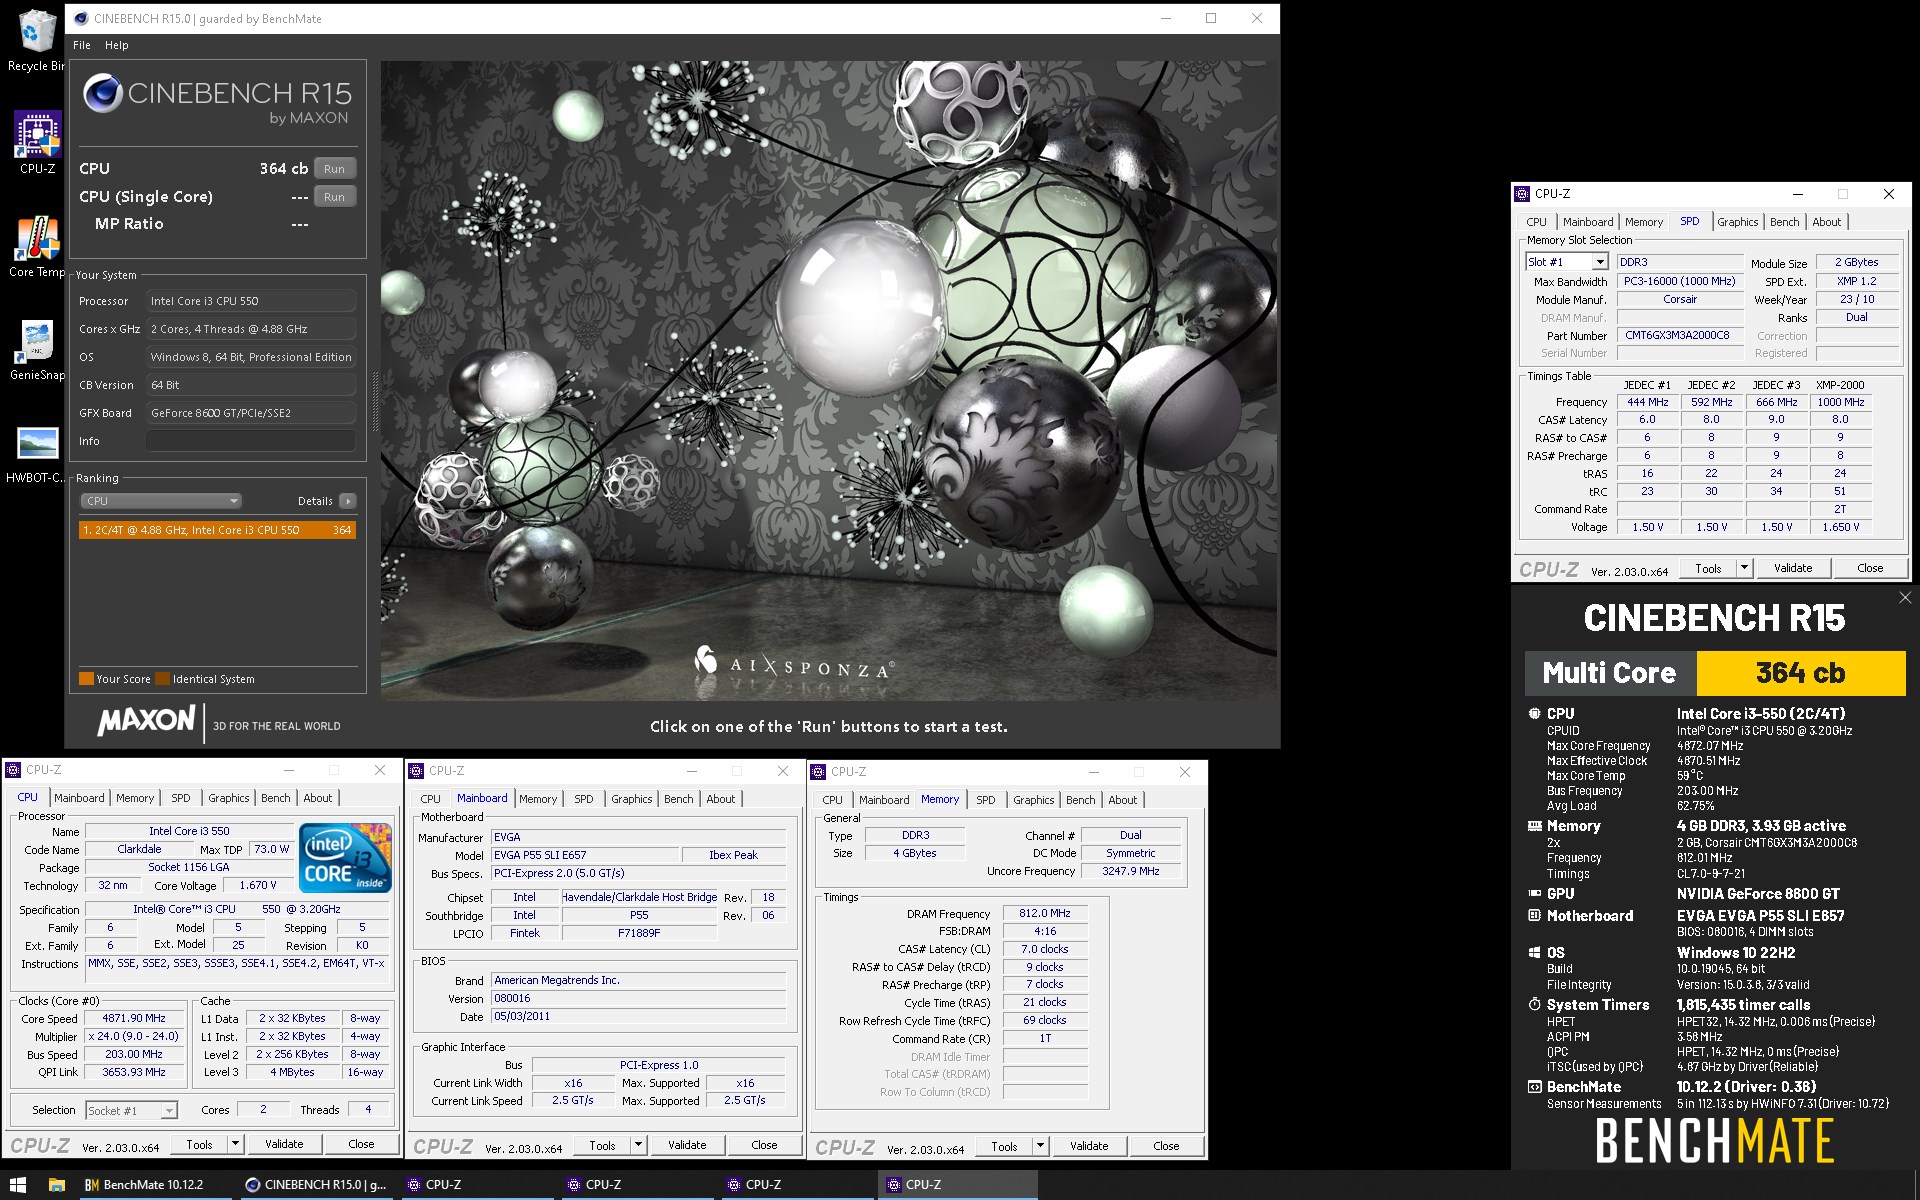This screenshot has width=1920, height=1200.
Task: Click the Windows Start button
Action: tap(18, 1185)
